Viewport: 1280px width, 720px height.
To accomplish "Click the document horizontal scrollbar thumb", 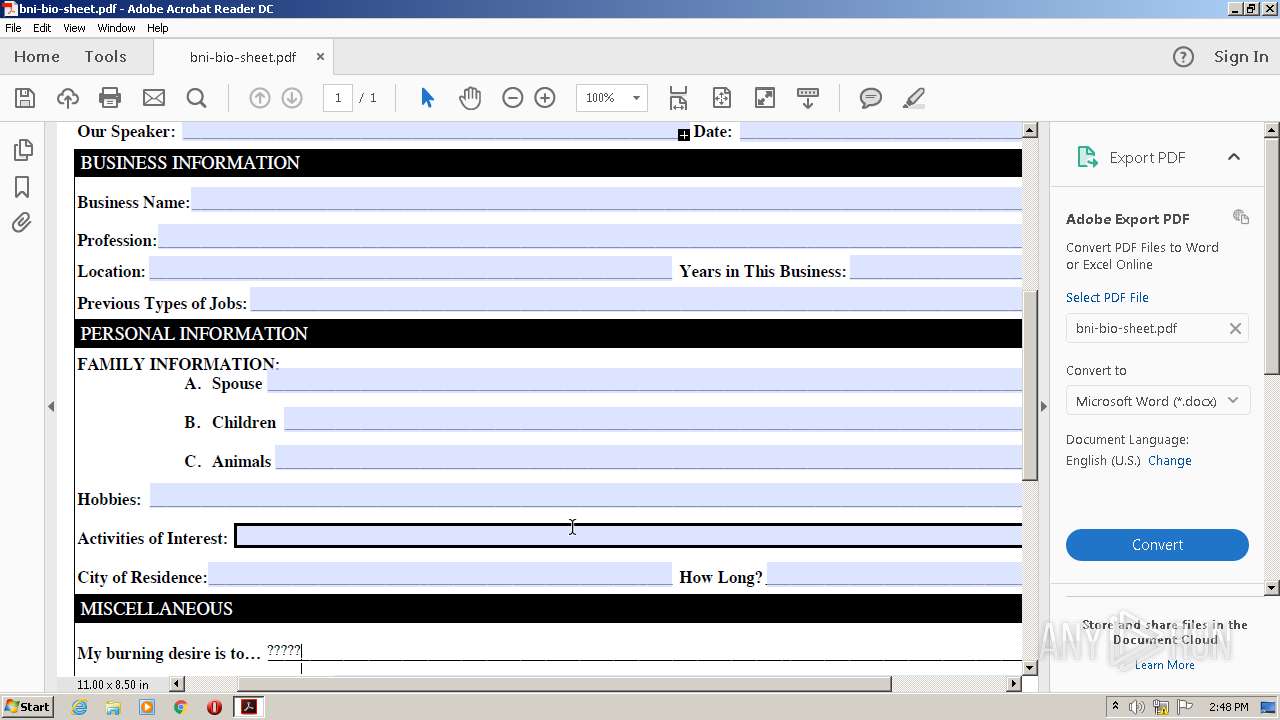I will pyautogui.click(x=564, y=684).
